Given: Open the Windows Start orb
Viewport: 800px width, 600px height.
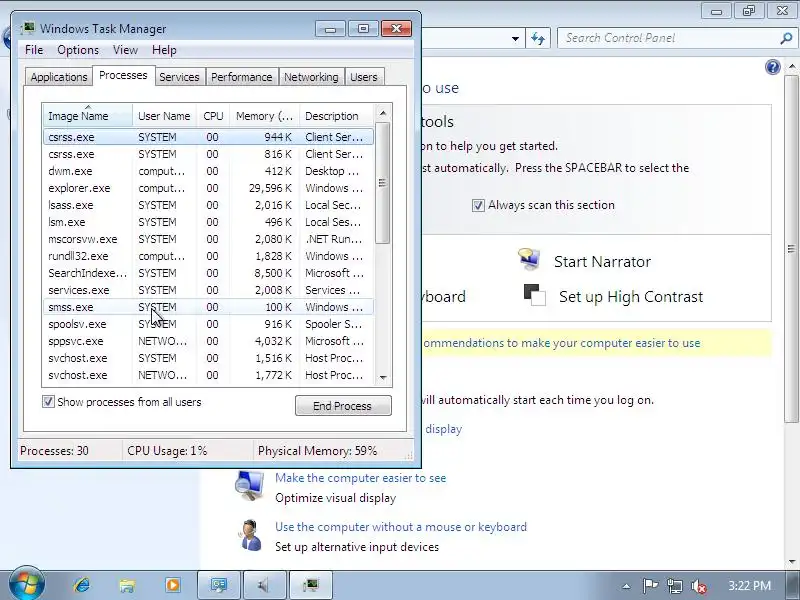Looking at the screenshot, I should click(x=27, y=584).
